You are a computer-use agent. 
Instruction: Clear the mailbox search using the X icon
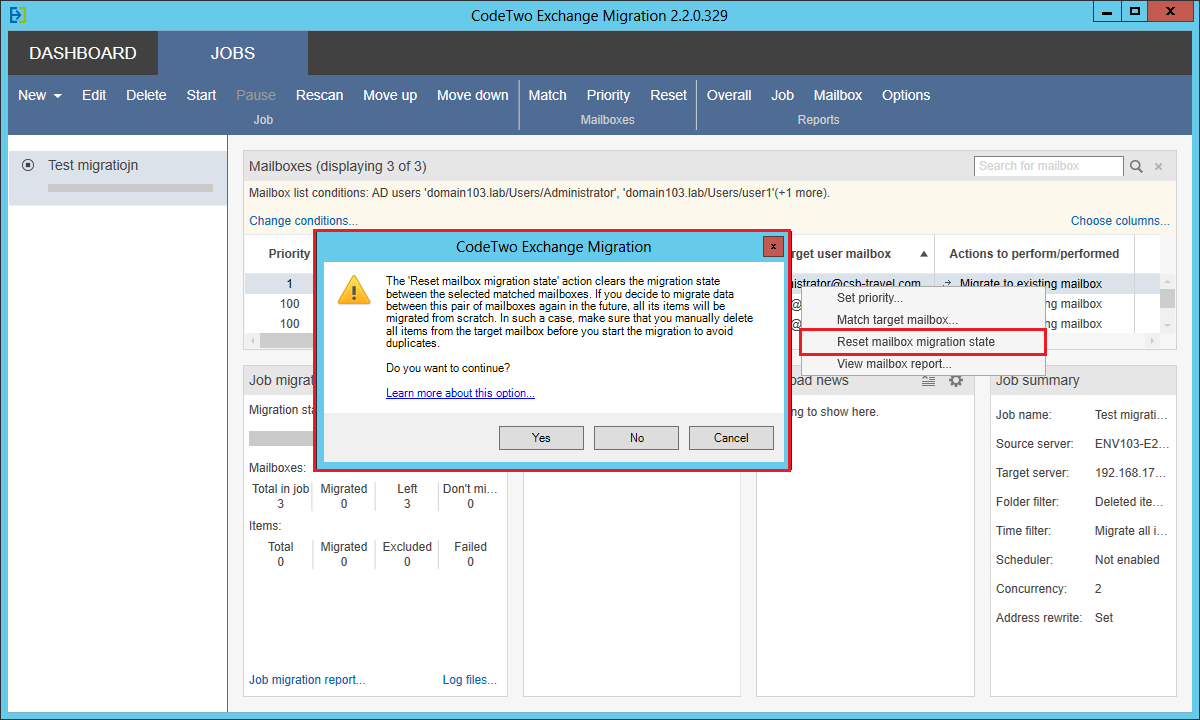point(1160,166)
